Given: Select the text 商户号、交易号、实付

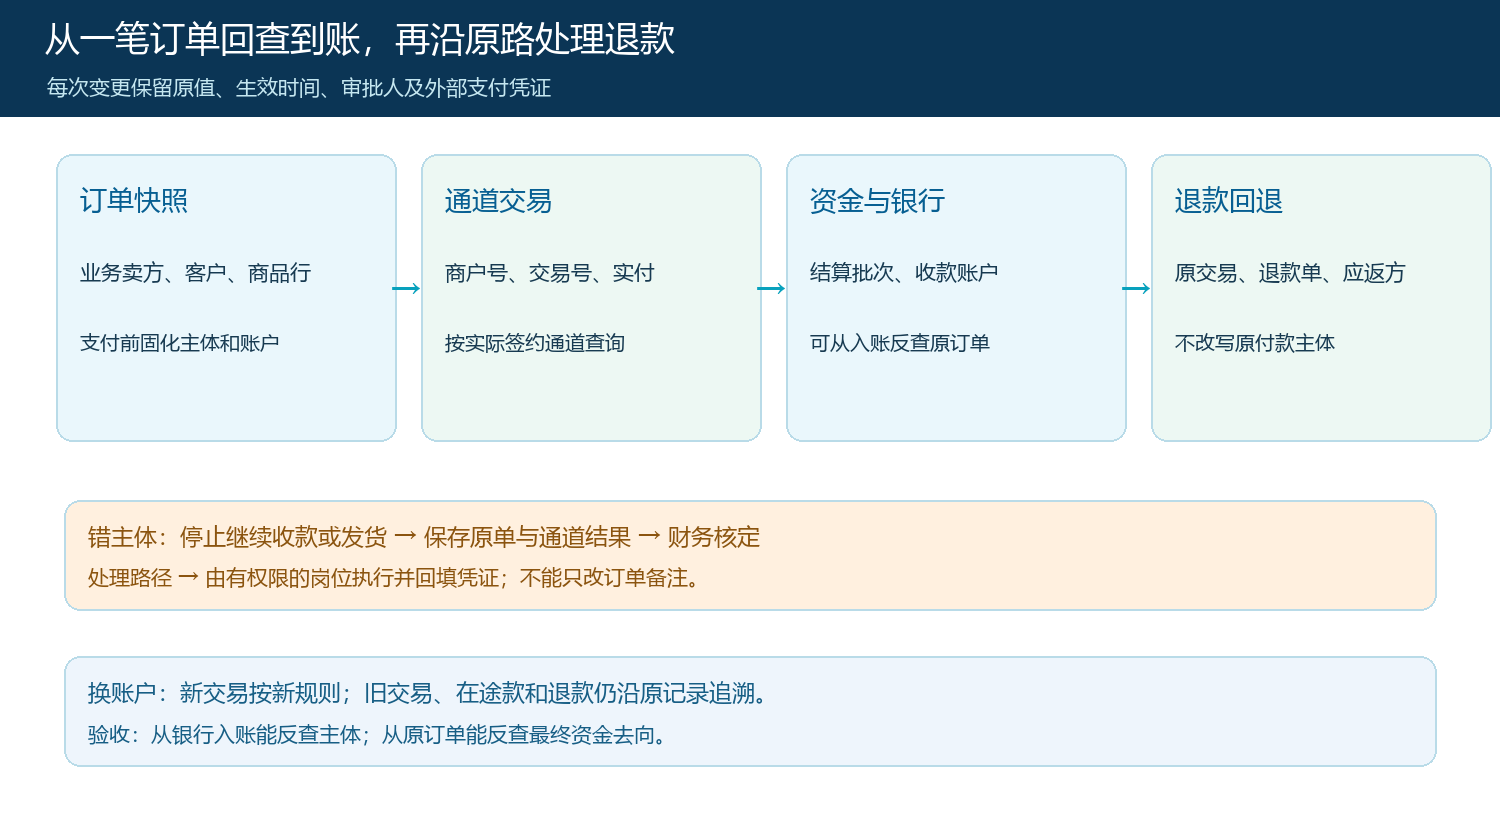Looking at the screenshot, I should pos(550,273).
